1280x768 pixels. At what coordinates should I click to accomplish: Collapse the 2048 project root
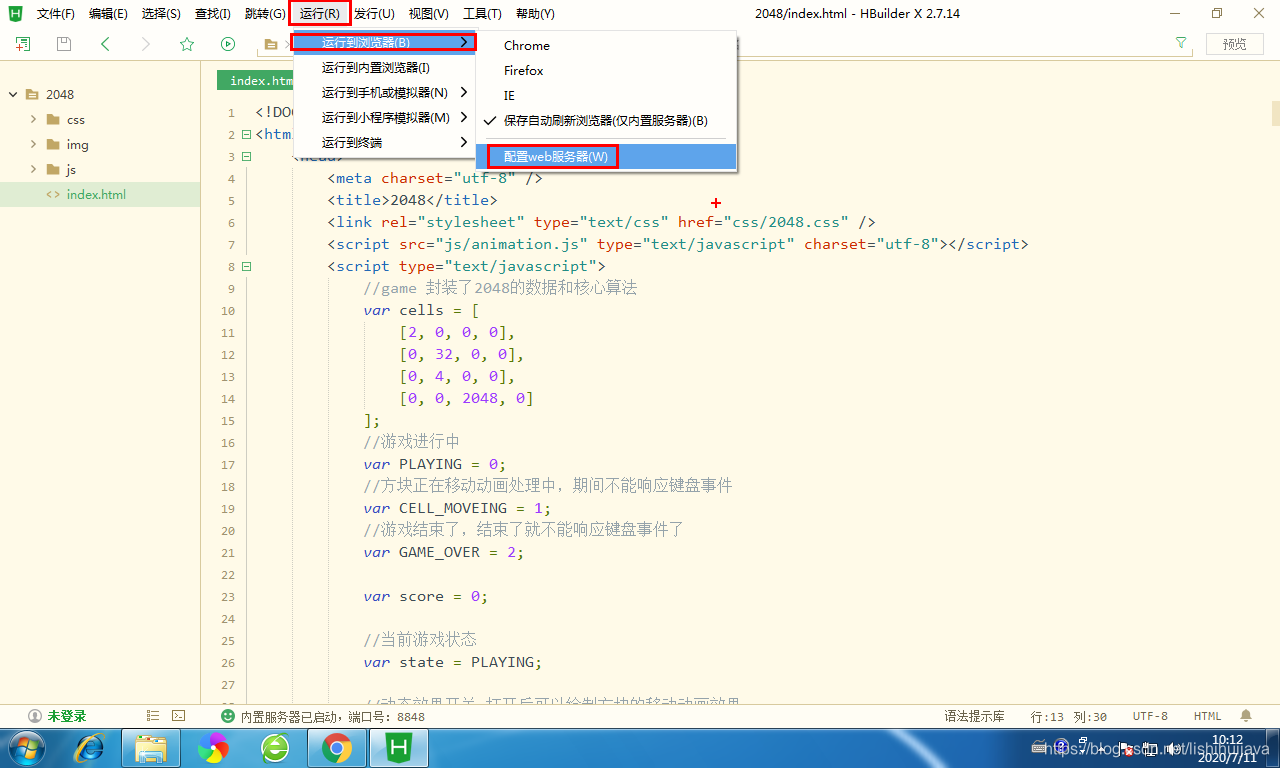tap(14, 94)
